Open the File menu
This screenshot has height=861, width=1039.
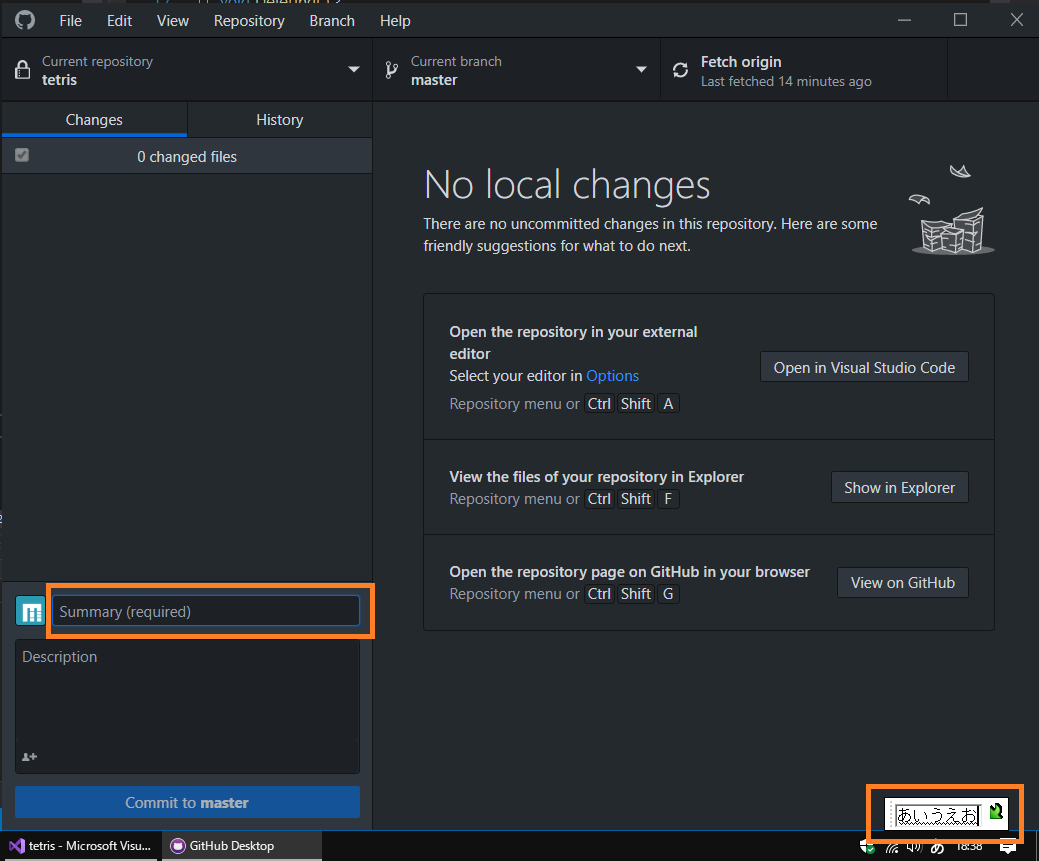[x=70, y=21]
